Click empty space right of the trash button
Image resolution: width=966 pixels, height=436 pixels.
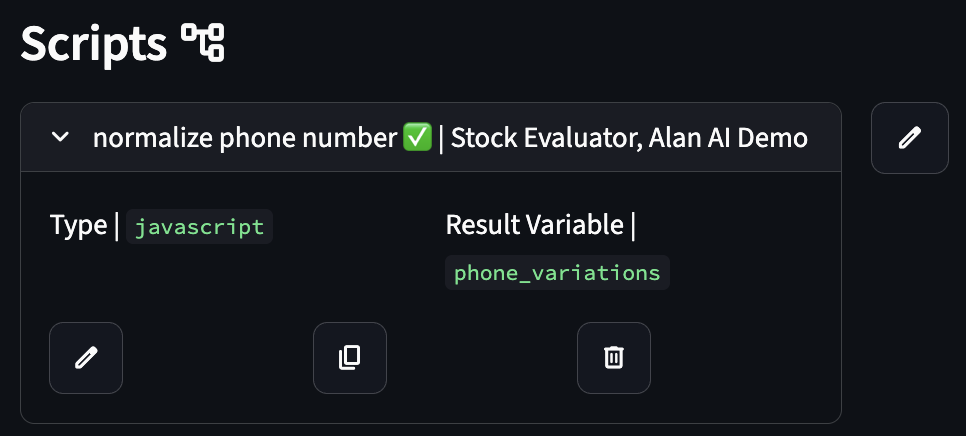(740, 357)
